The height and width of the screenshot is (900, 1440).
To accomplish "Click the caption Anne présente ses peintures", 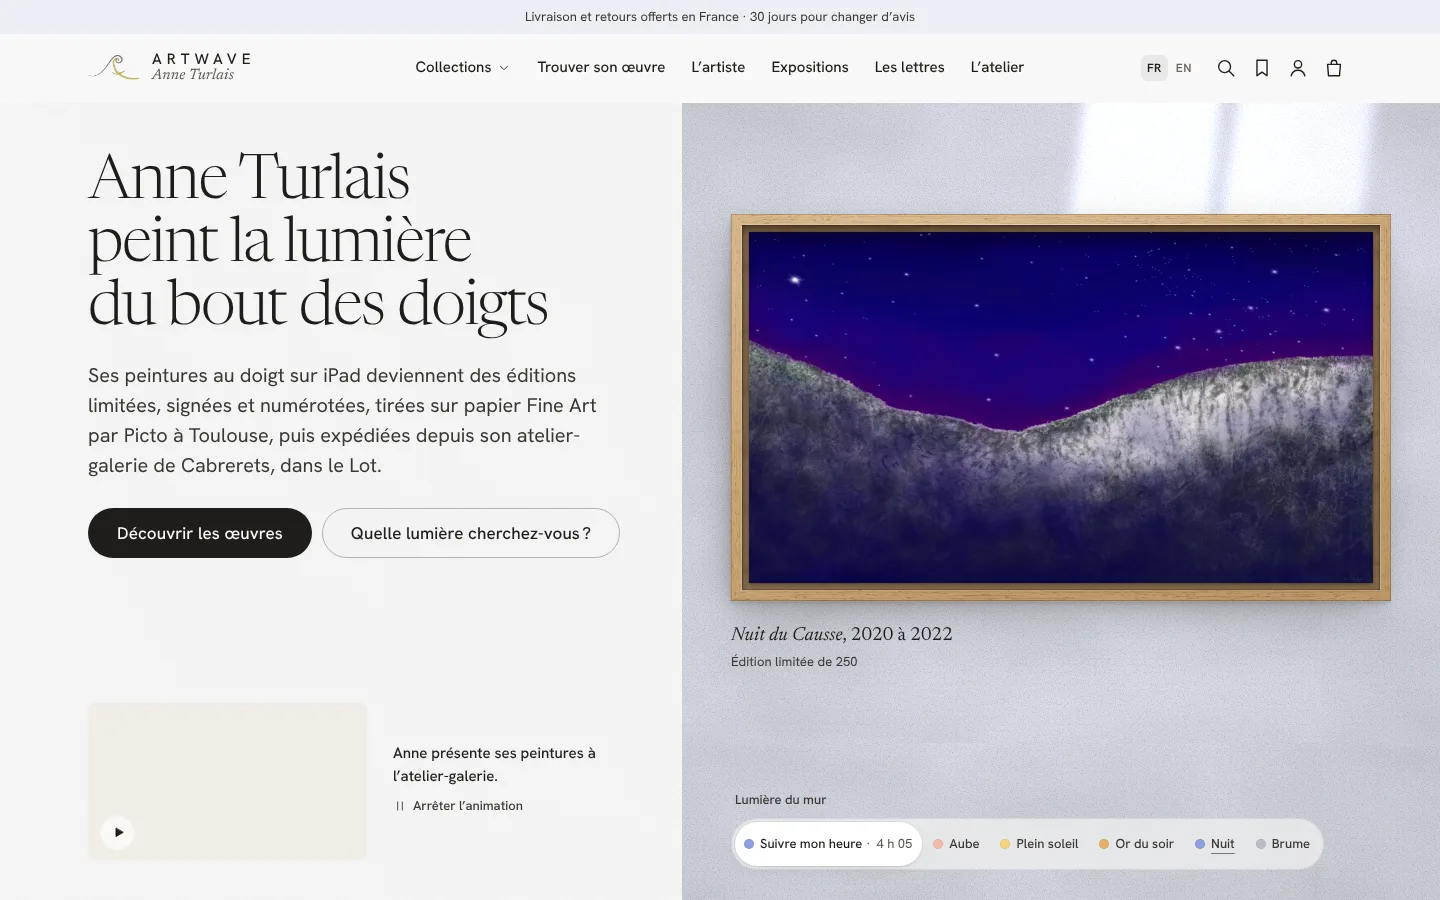I will [494, 764].
